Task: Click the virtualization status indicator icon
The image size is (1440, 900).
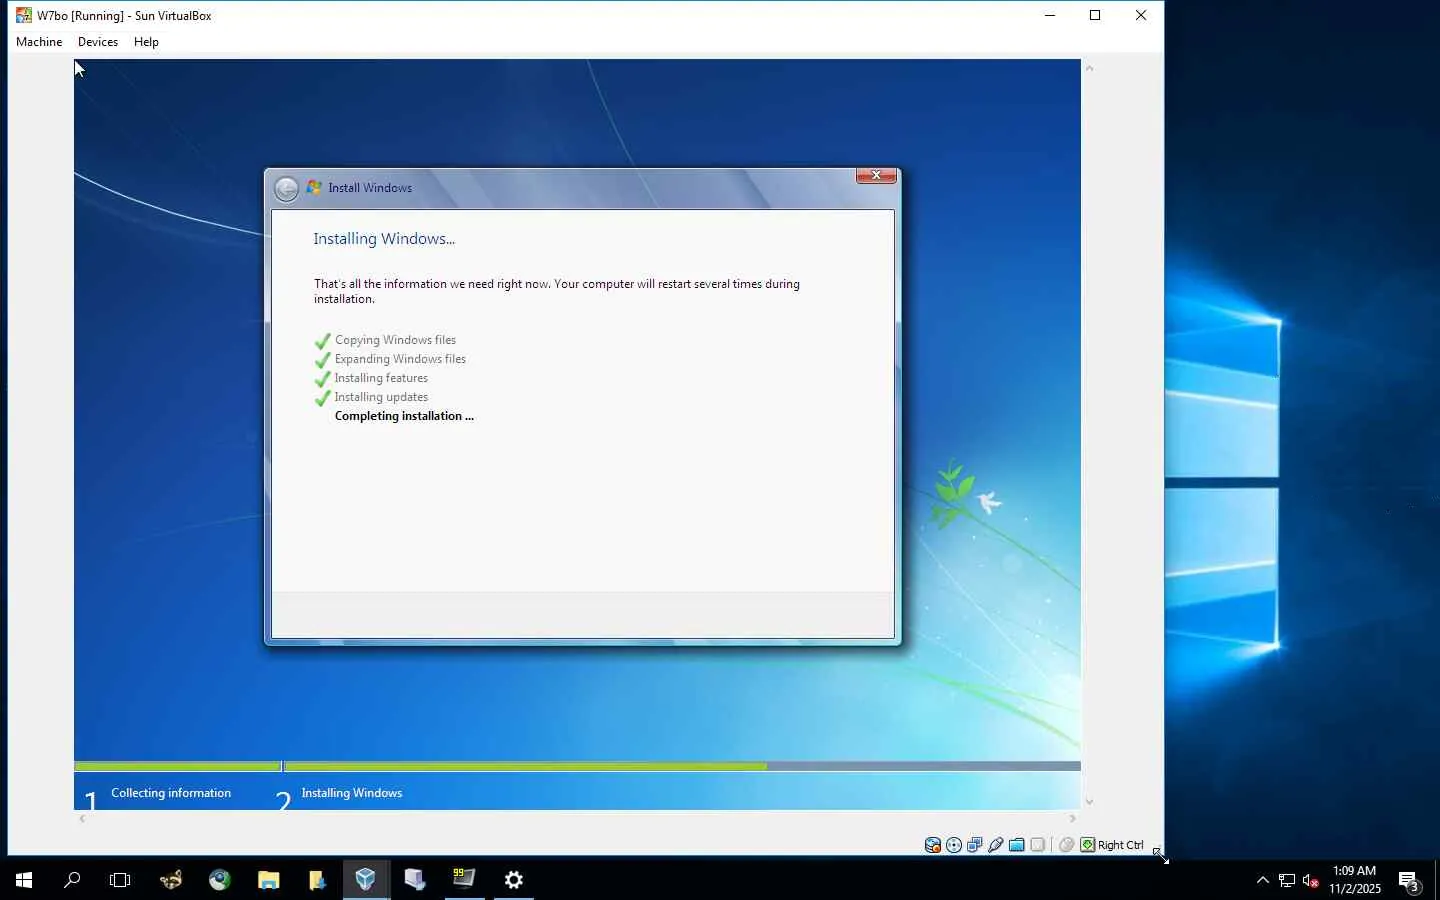Action: click(1038, 845)
